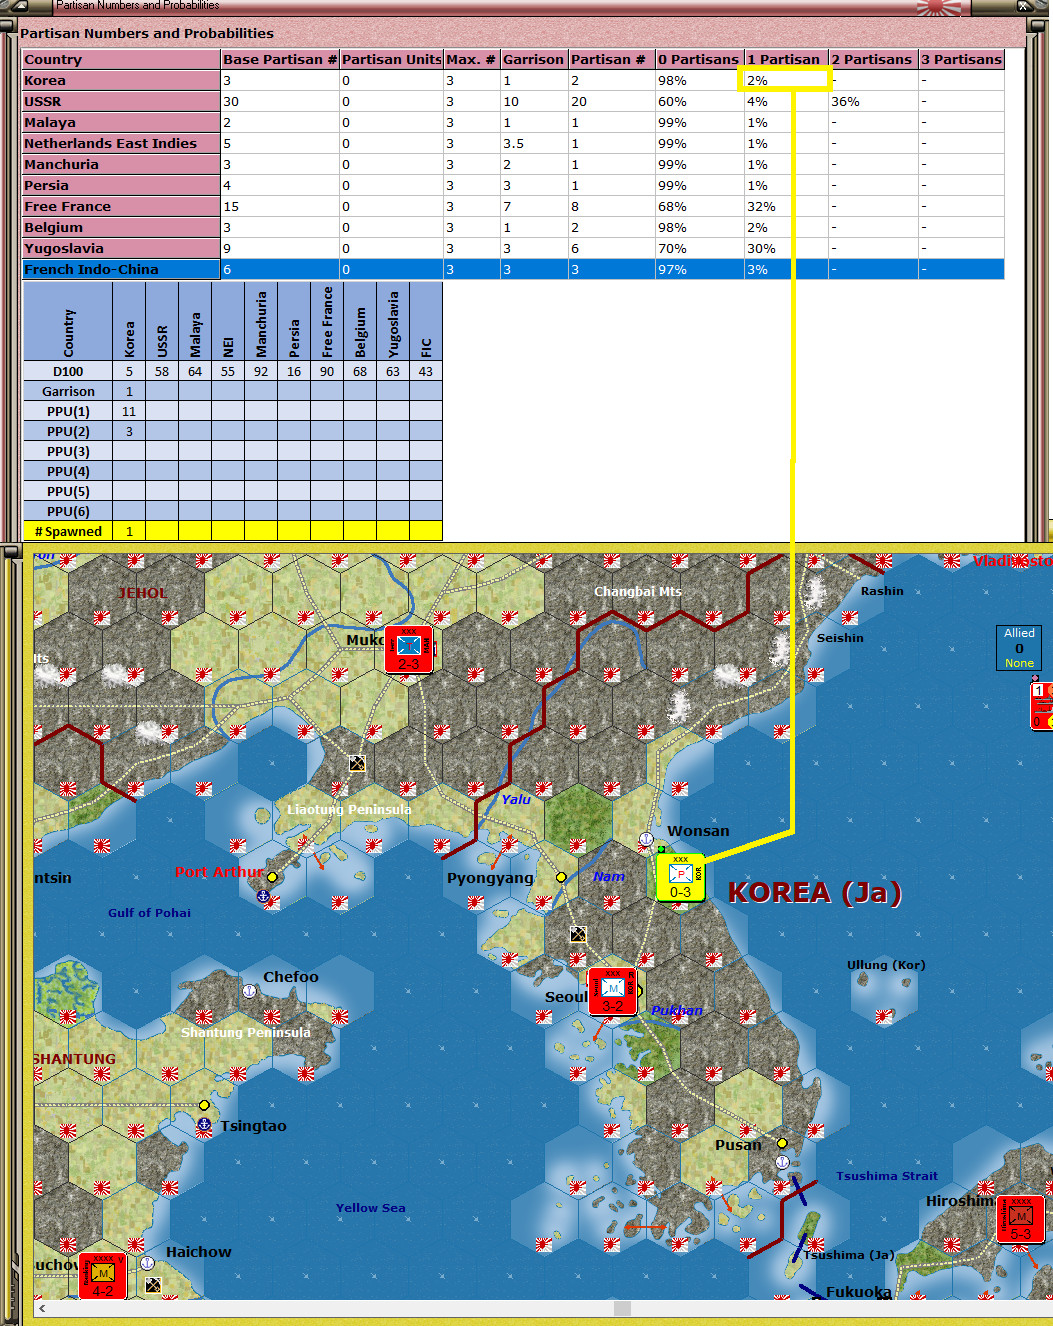Open the Allied status panel on the map

pyautogui.click(x=1019, y=648)
